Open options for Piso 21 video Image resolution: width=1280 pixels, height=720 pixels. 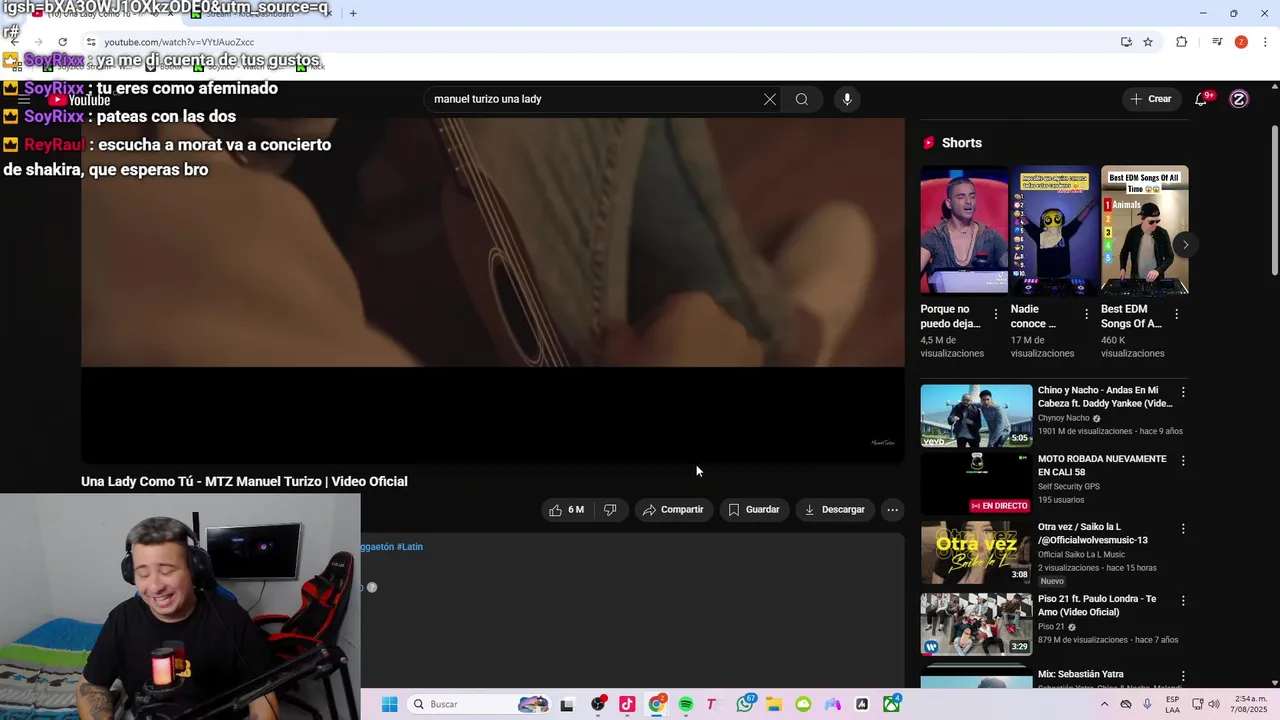1183,601
